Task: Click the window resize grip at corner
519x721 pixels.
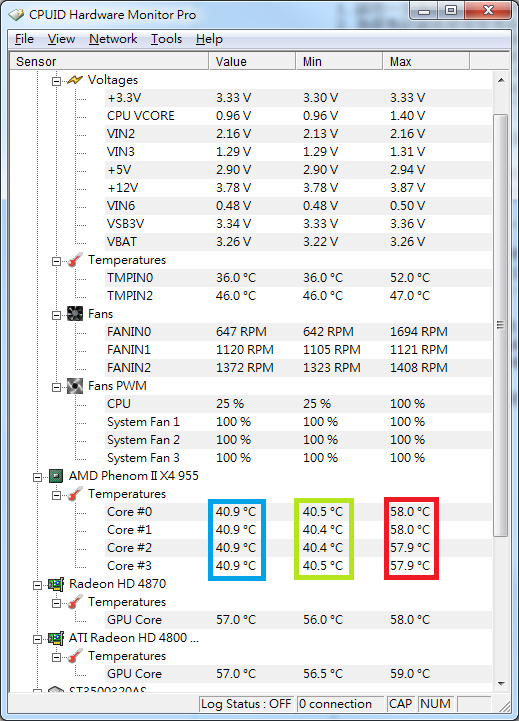Action: (504, 706)
